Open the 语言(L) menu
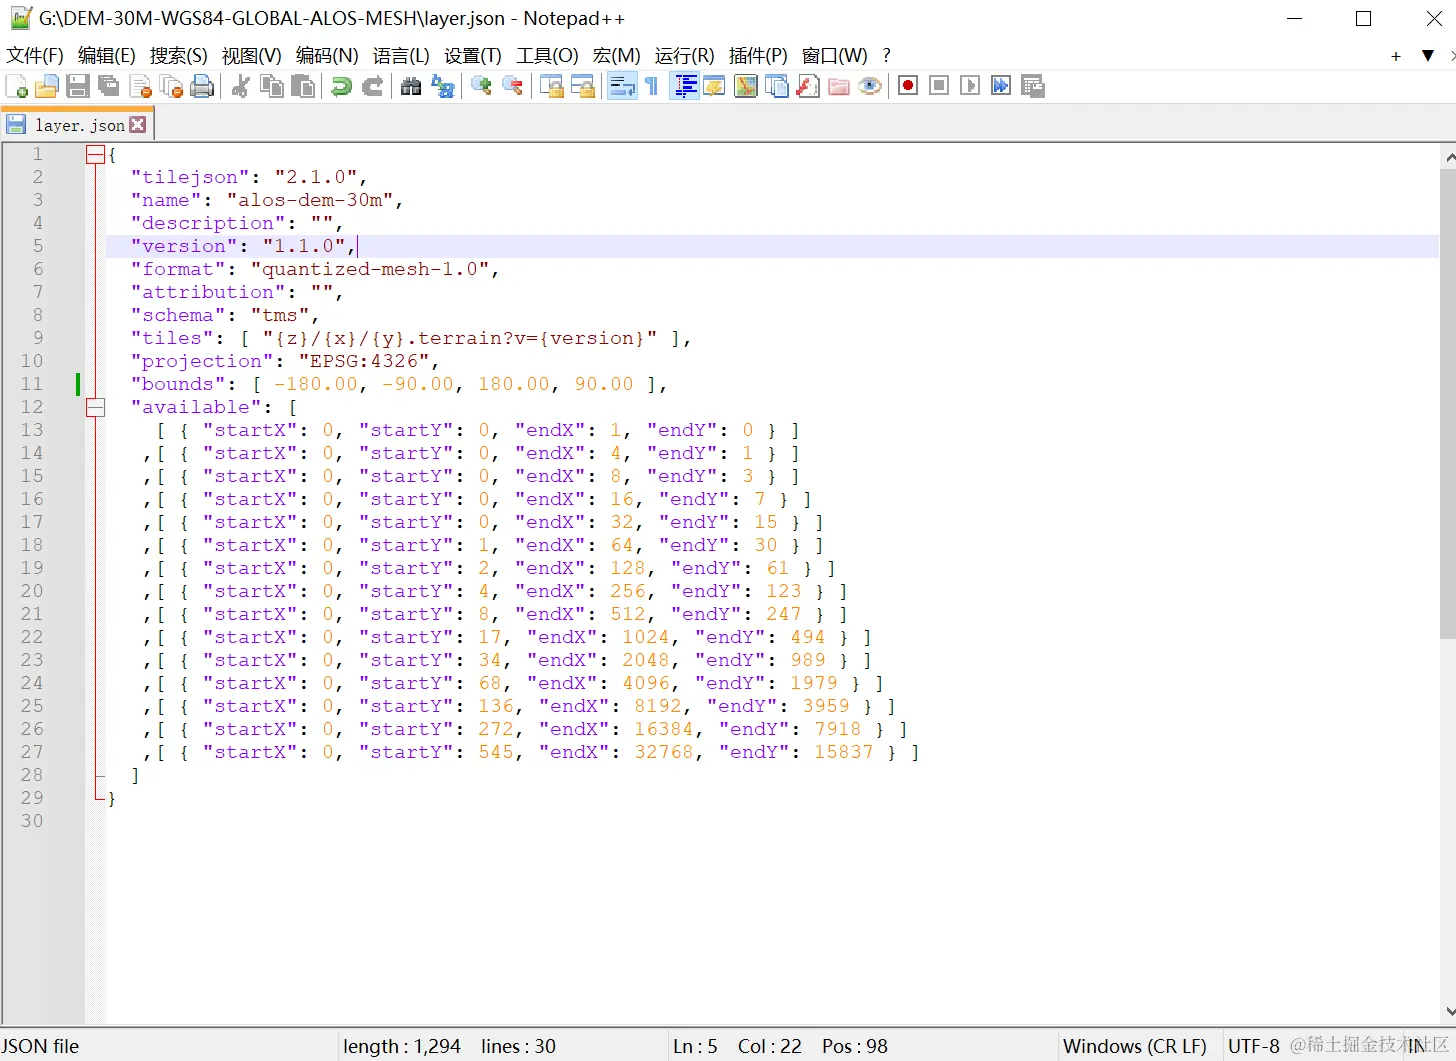The width and height of the screenshot is (1456, 1061). tap(401, 56)
